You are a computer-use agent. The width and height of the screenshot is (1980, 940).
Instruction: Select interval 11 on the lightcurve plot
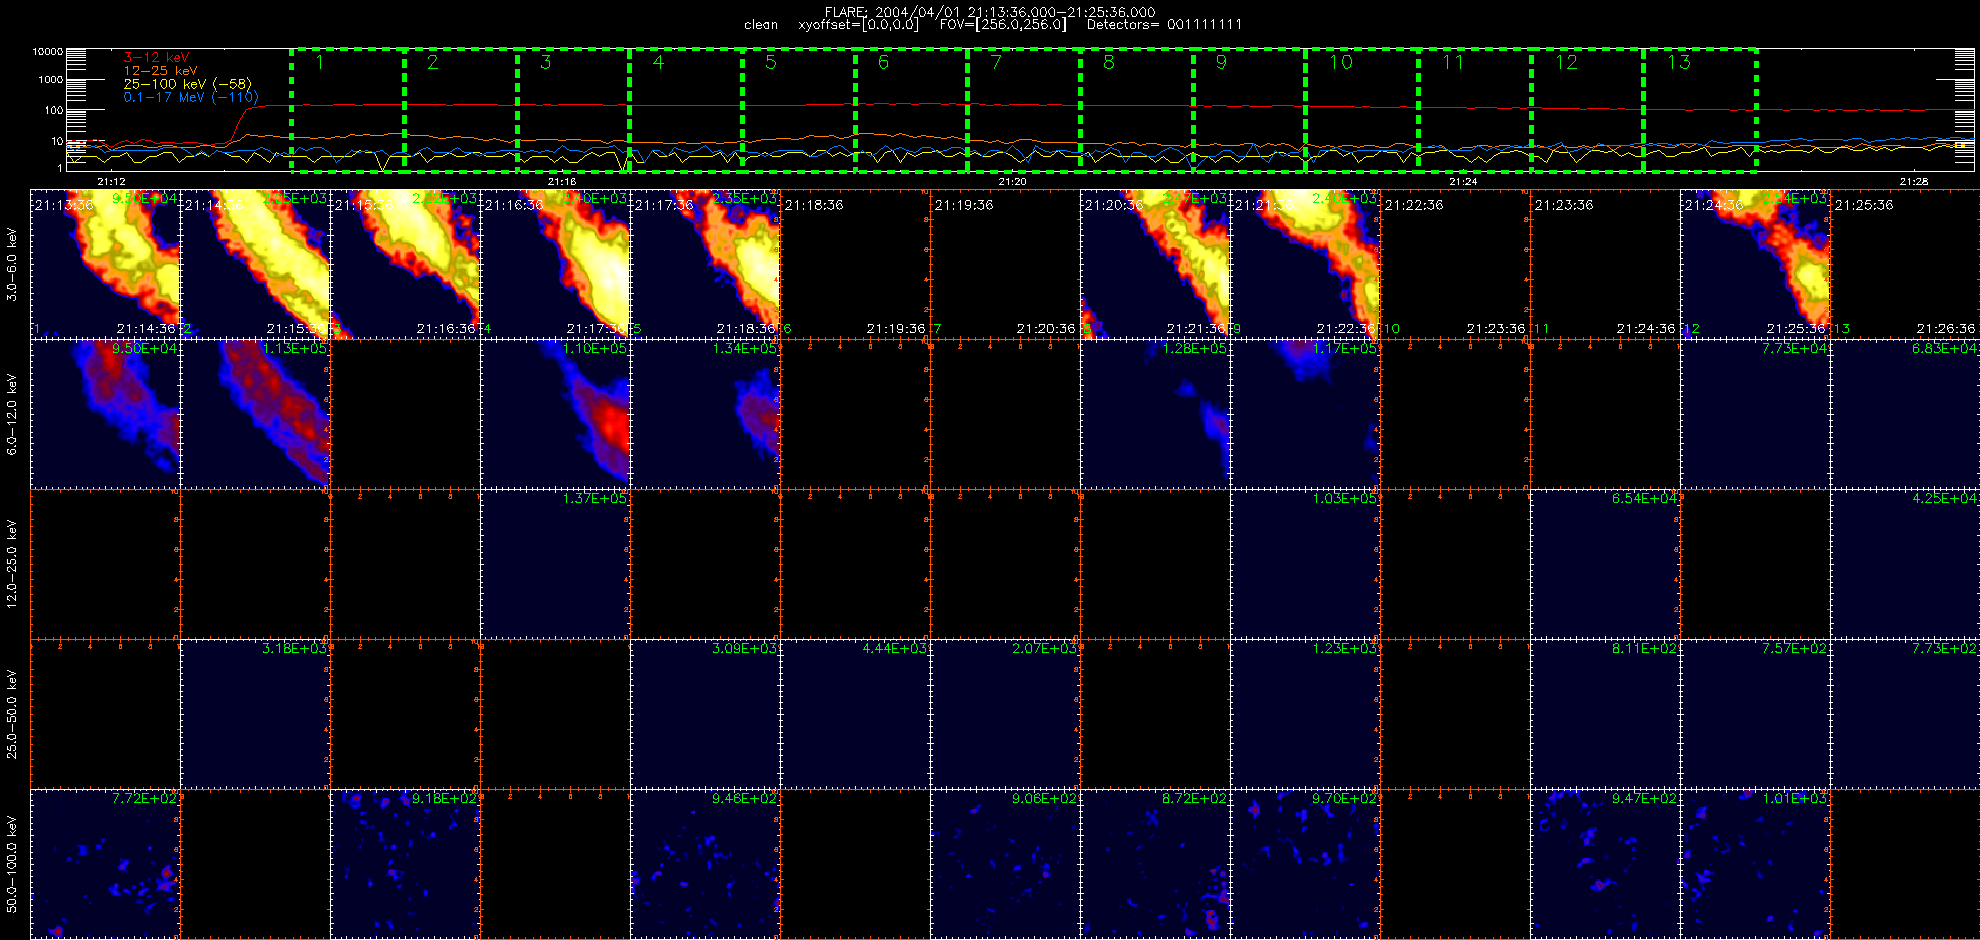point(1475,110)
